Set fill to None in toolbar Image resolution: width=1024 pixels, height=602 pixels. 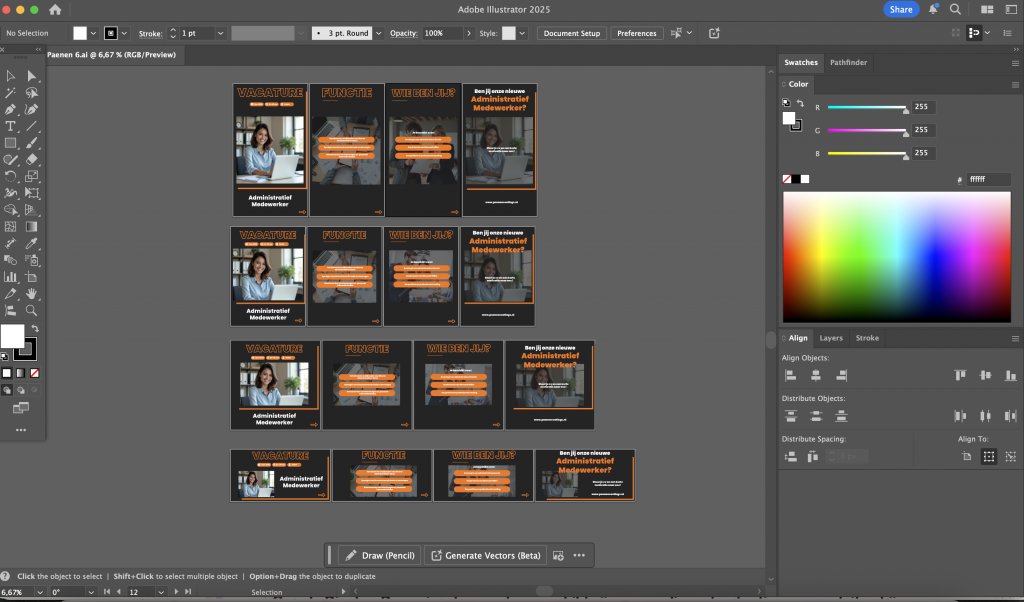[35, 373]
